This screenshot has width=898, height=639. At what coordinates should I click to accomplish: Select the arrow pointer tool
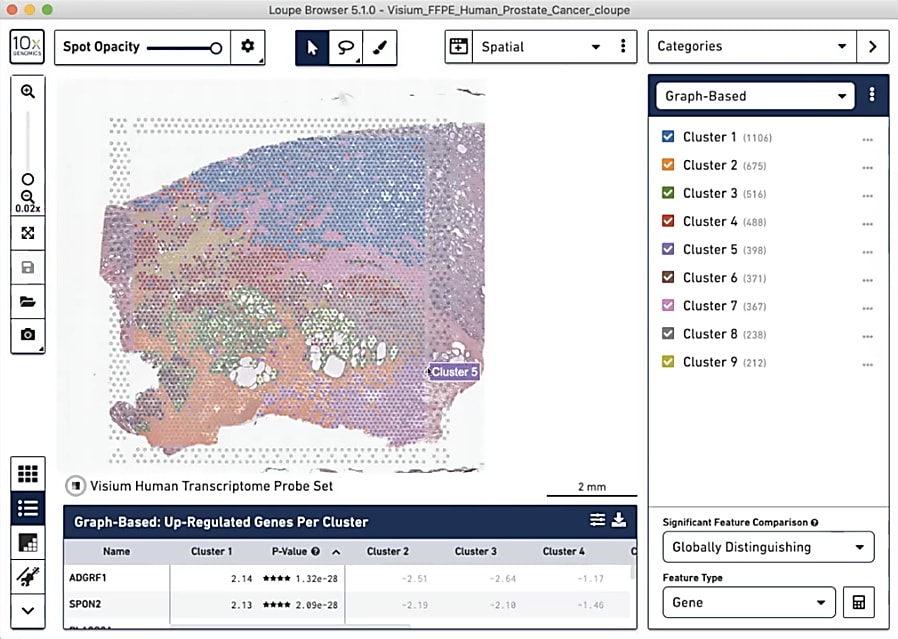point(311,47)
